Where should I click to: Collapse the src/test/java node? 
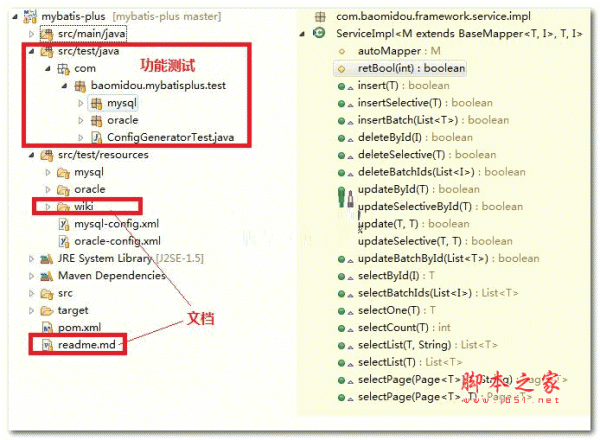point(31,51)
